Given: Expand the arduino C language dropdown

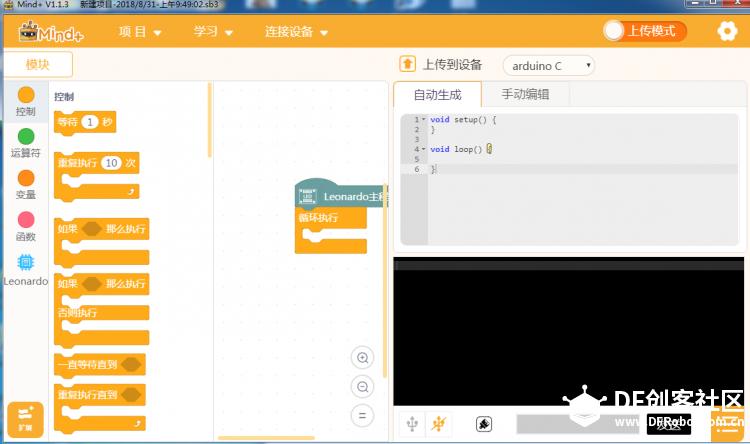Looking at the screenshot, I should click(549, 66).
